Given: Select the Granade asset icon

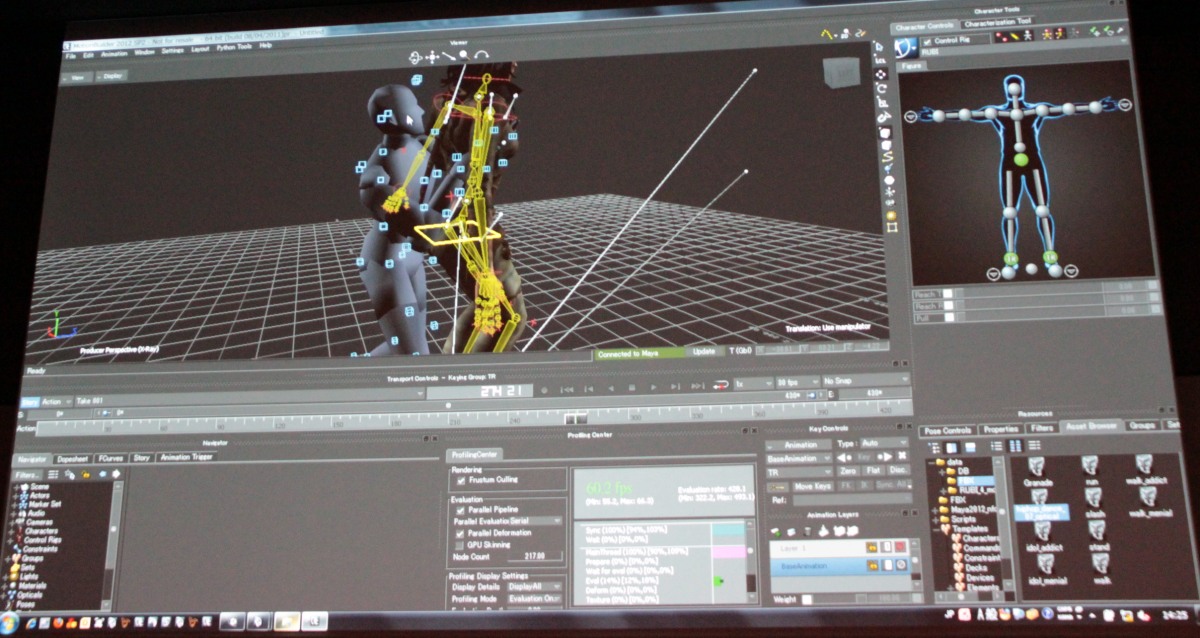Looking at the screenshot, I should click(x=1037, y=467).
